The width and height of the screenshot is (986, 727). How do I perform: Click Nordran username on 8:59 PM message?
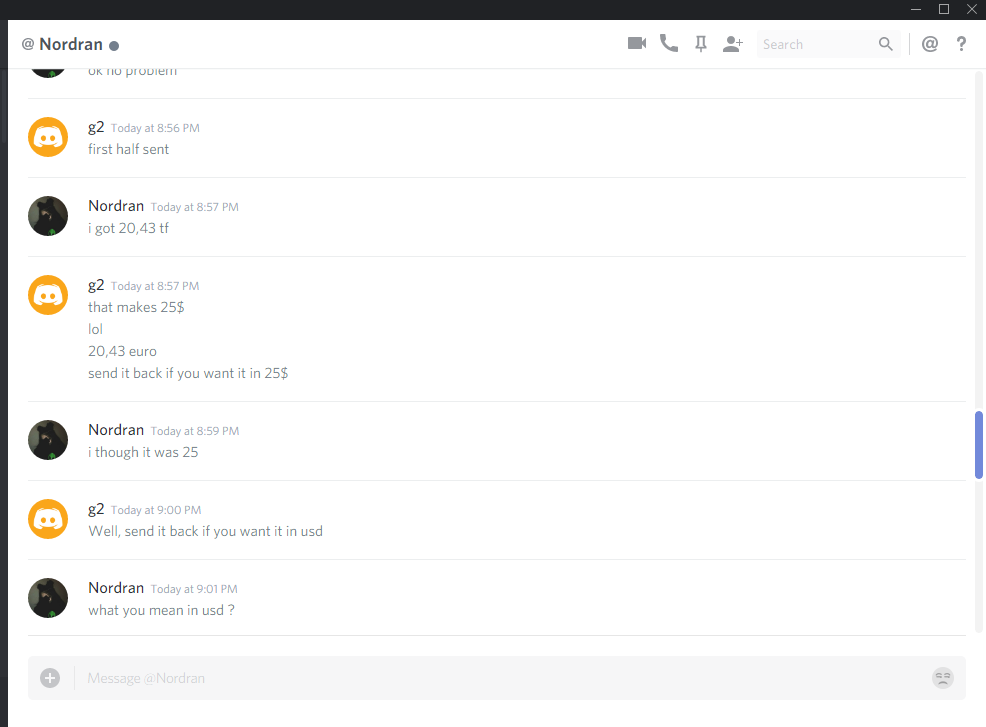click(x=116, y=430)
